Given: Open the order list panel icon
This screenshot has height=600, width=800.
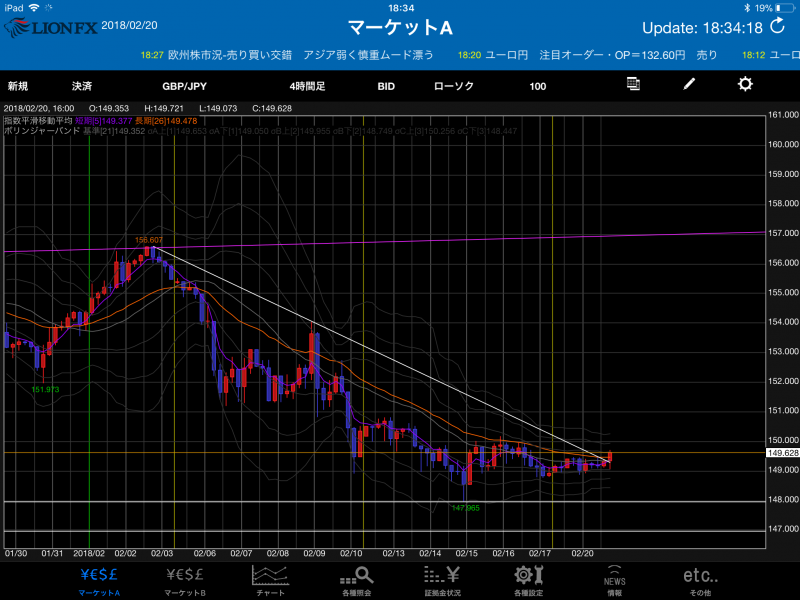Looking at the screenshot, I should pyautogui.click(x=633, y=84).
